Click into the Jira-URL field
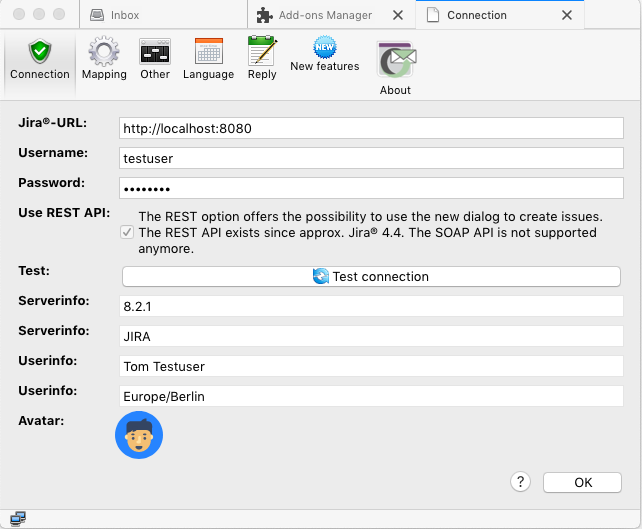 click(371, 128)
